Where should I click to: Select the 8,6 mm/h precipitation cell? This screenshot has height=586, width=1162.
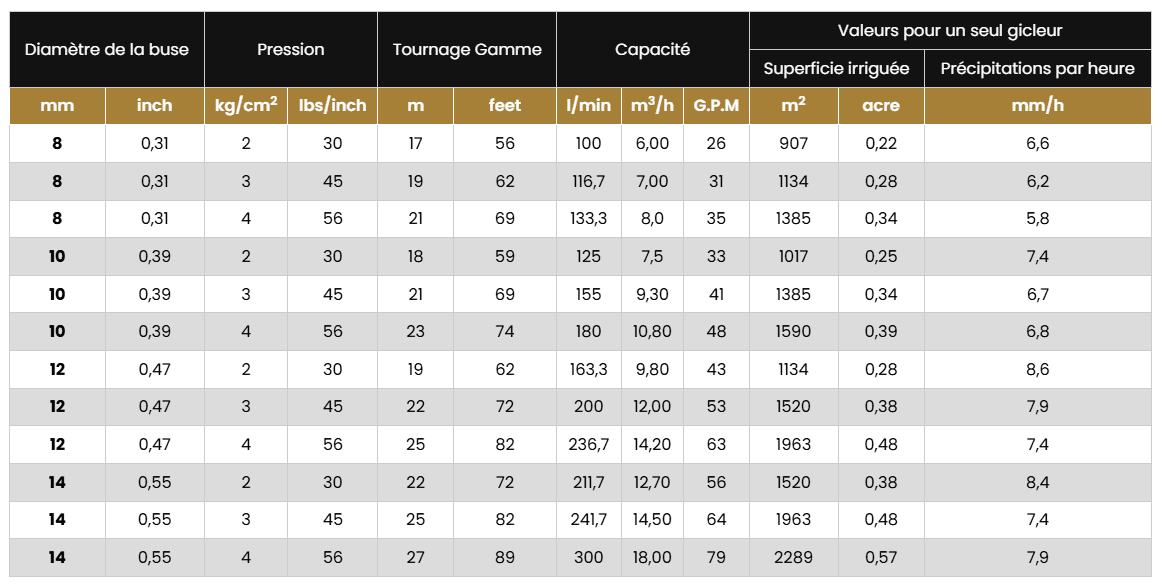(x=1037, y=369)
